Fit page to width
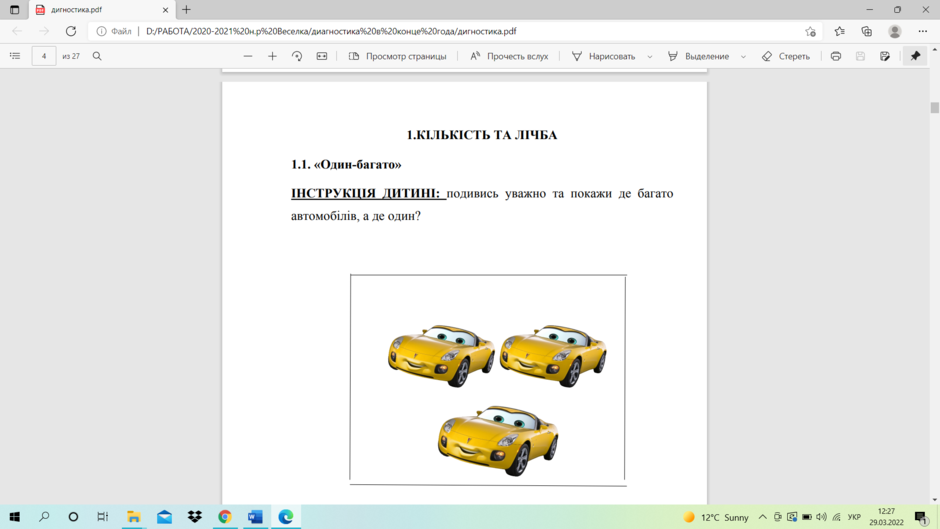The width and height of the screenshot is (940, 529). tap(322, 56)
